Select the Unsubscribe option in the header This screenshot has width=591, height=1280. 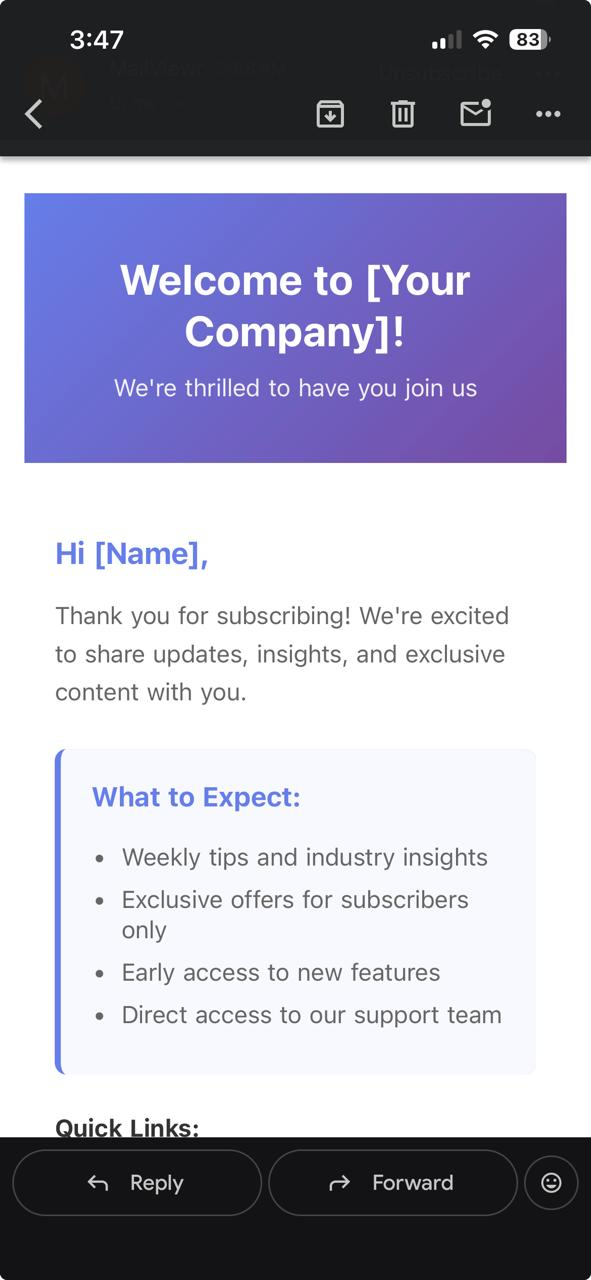click(438, 71)
